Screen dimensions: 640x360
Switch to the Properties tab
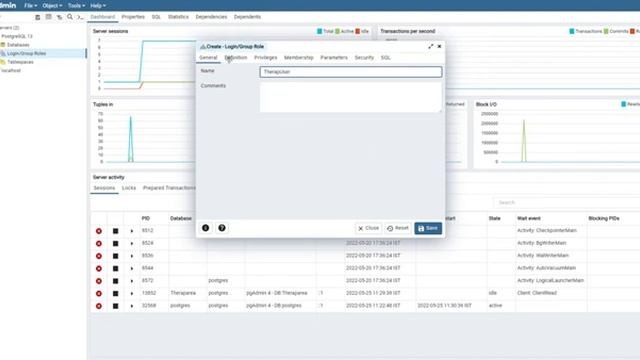point(133,17)
